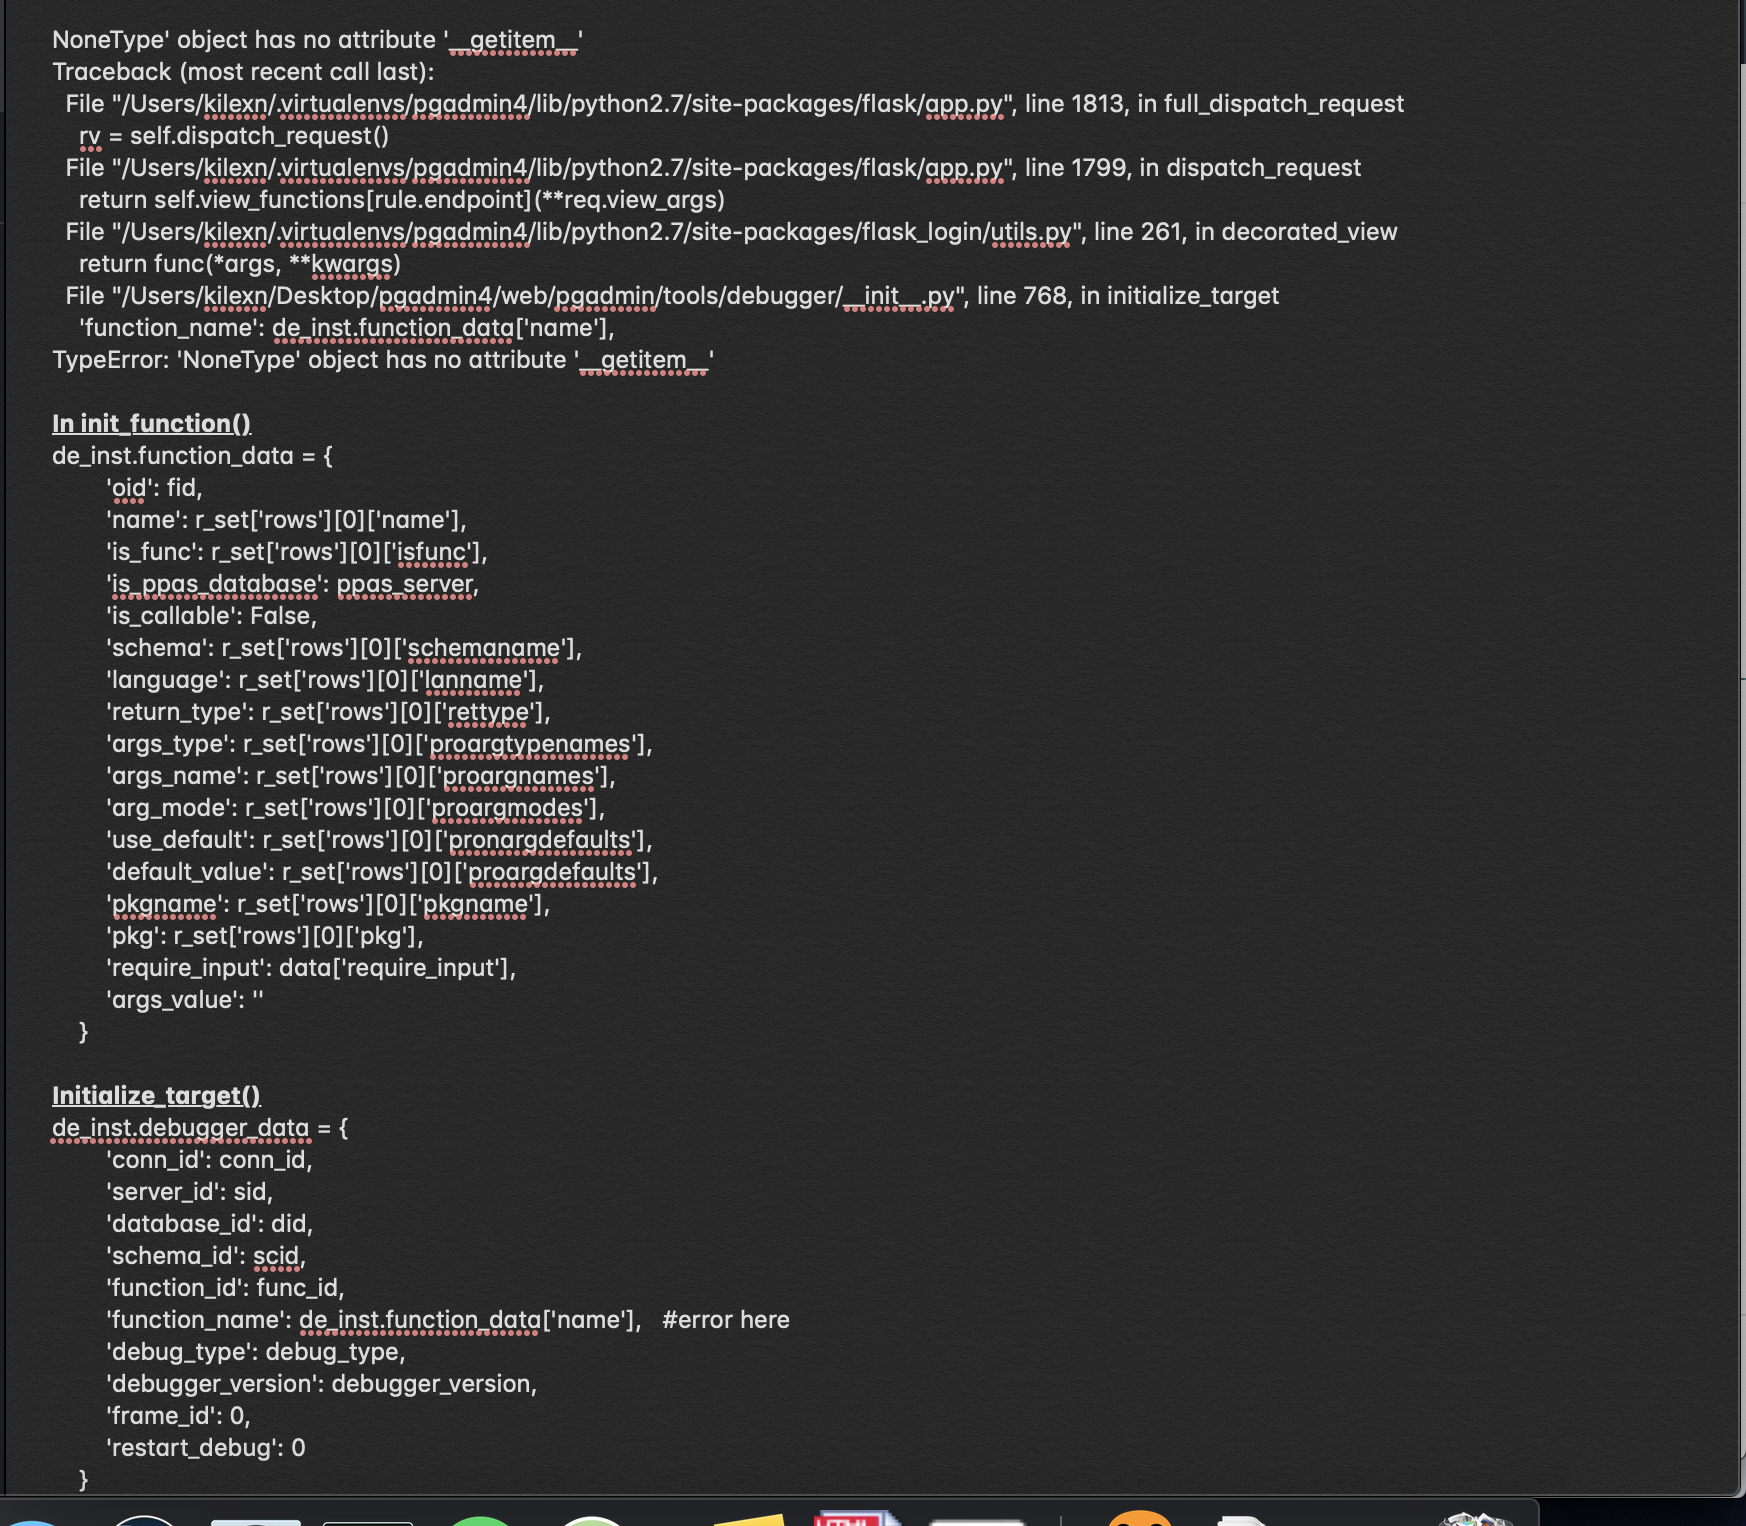Viewport: 1746px width, 1526px height.
Task: Click the underlined heading 'Initialize_target()'
Action: [156, 1096]
